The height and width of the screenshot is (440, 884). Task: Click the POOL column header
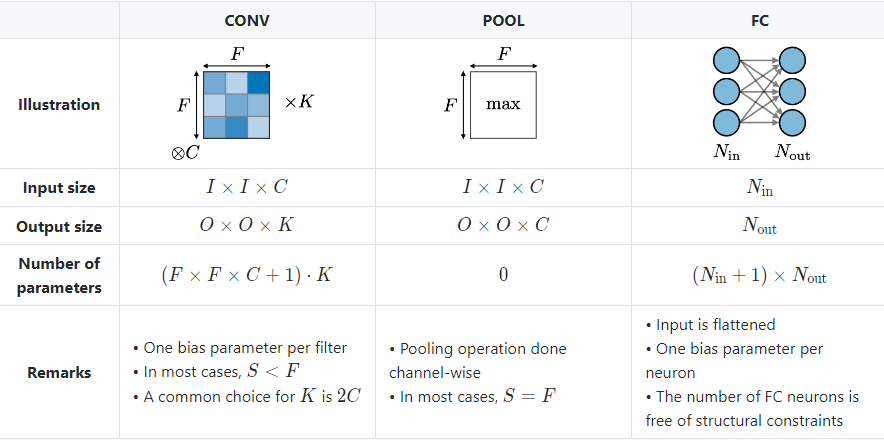503,20
